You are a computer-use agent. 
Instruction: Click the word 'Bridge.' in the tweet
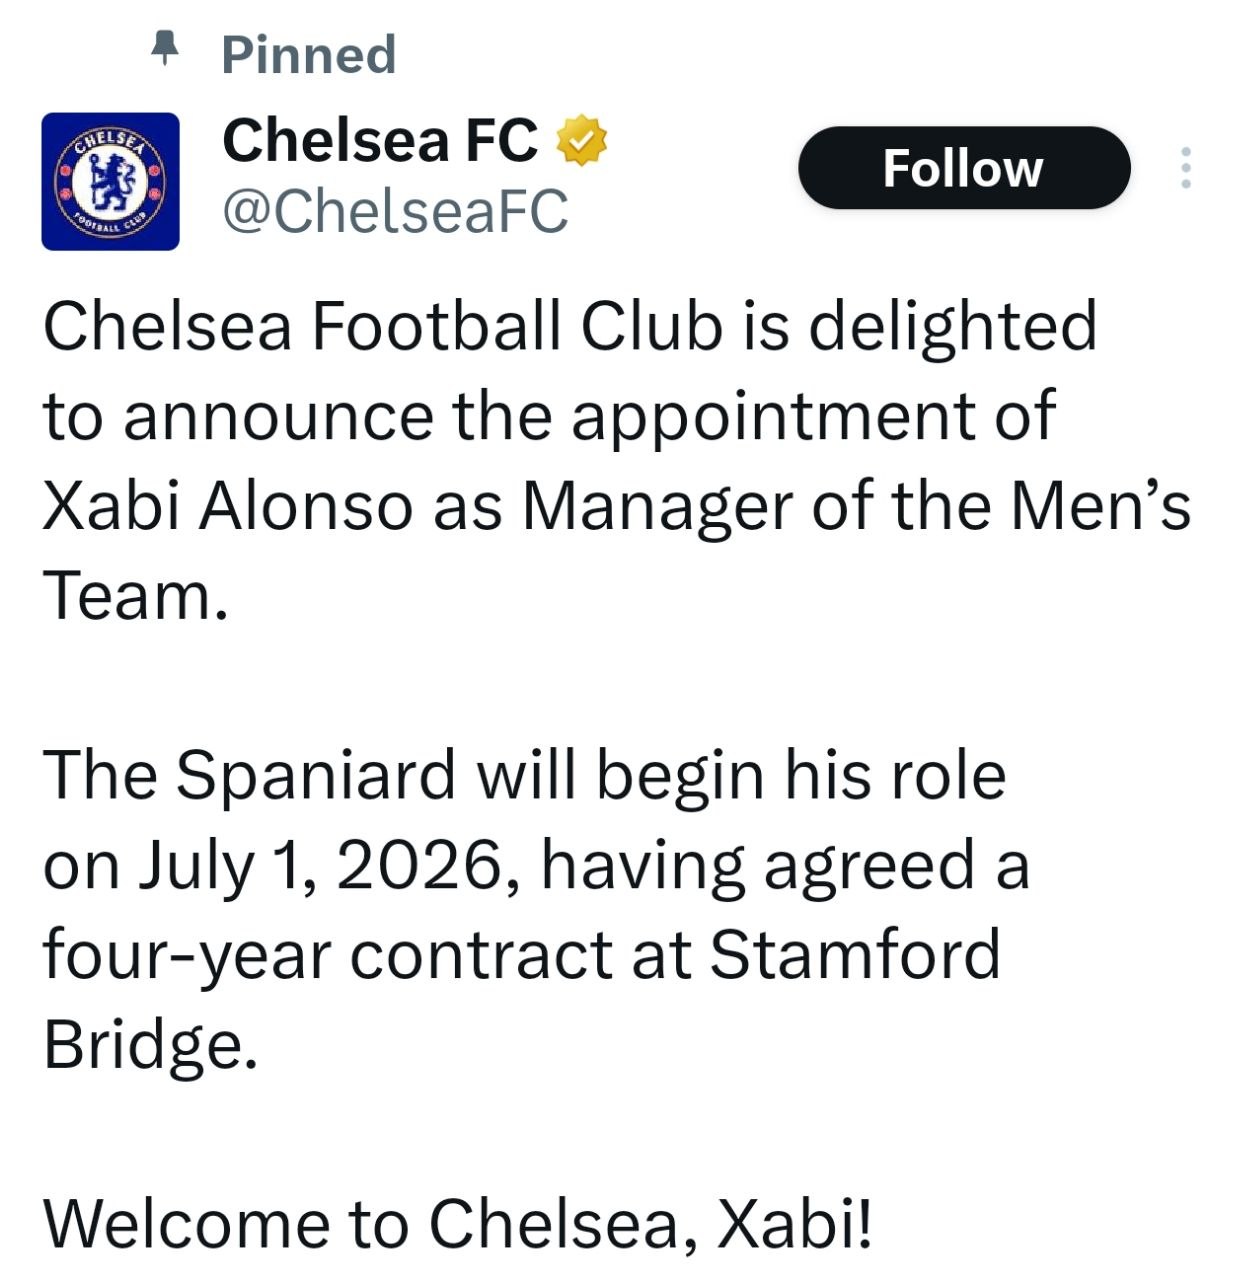tap(150, 1047)
